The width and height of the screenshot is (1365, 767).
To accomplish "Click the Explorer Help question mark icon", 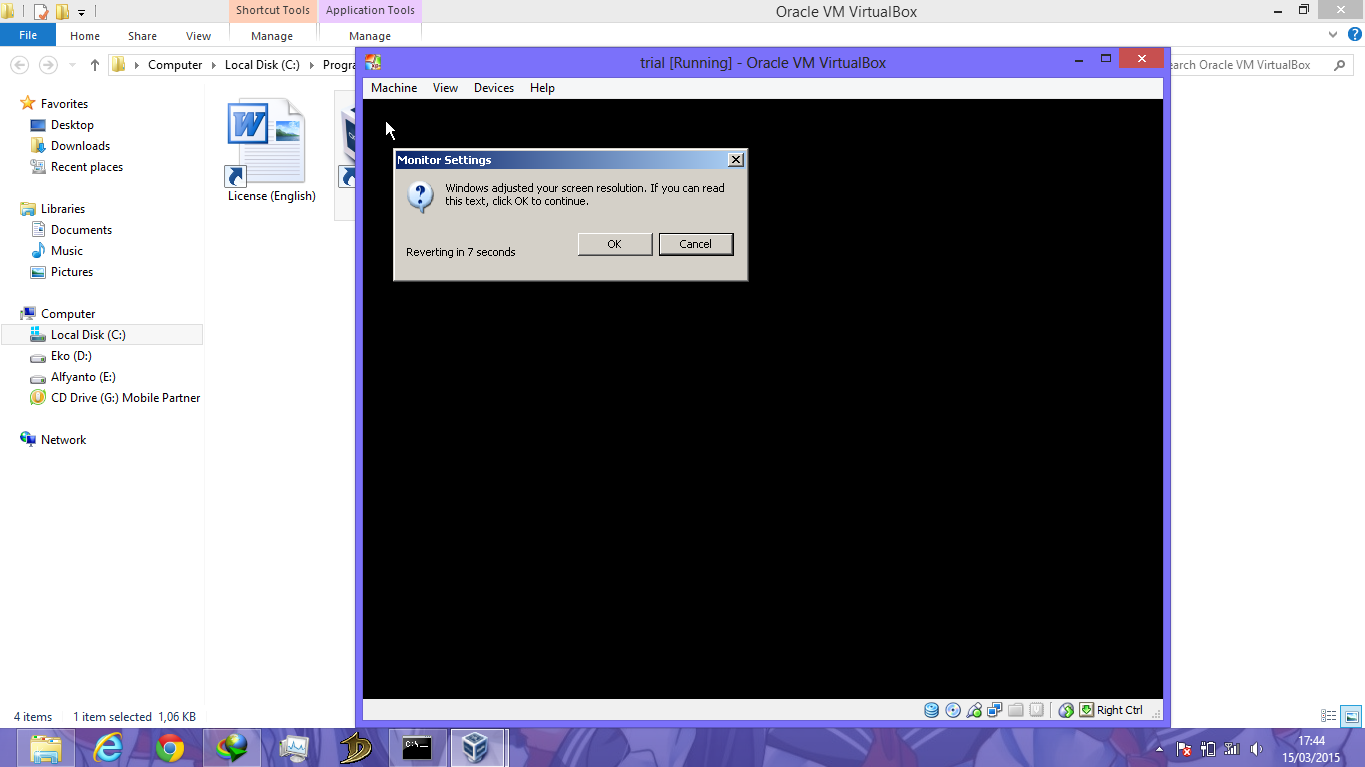I will pyautogui.click(x=1355, y=34).
